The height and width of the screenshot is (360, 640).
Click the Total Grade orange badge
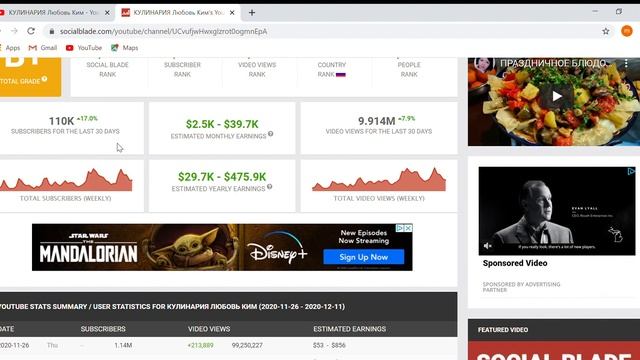point(31,77)
